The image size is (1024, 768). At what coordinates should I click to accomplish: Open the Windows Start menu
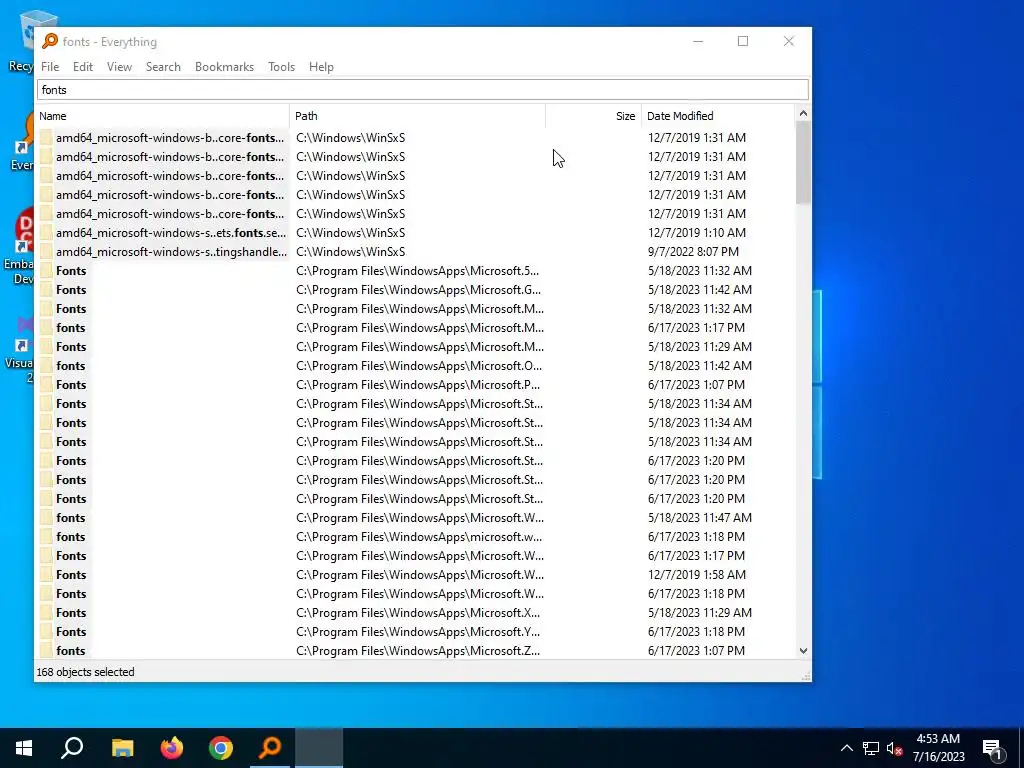coord(24,748)
